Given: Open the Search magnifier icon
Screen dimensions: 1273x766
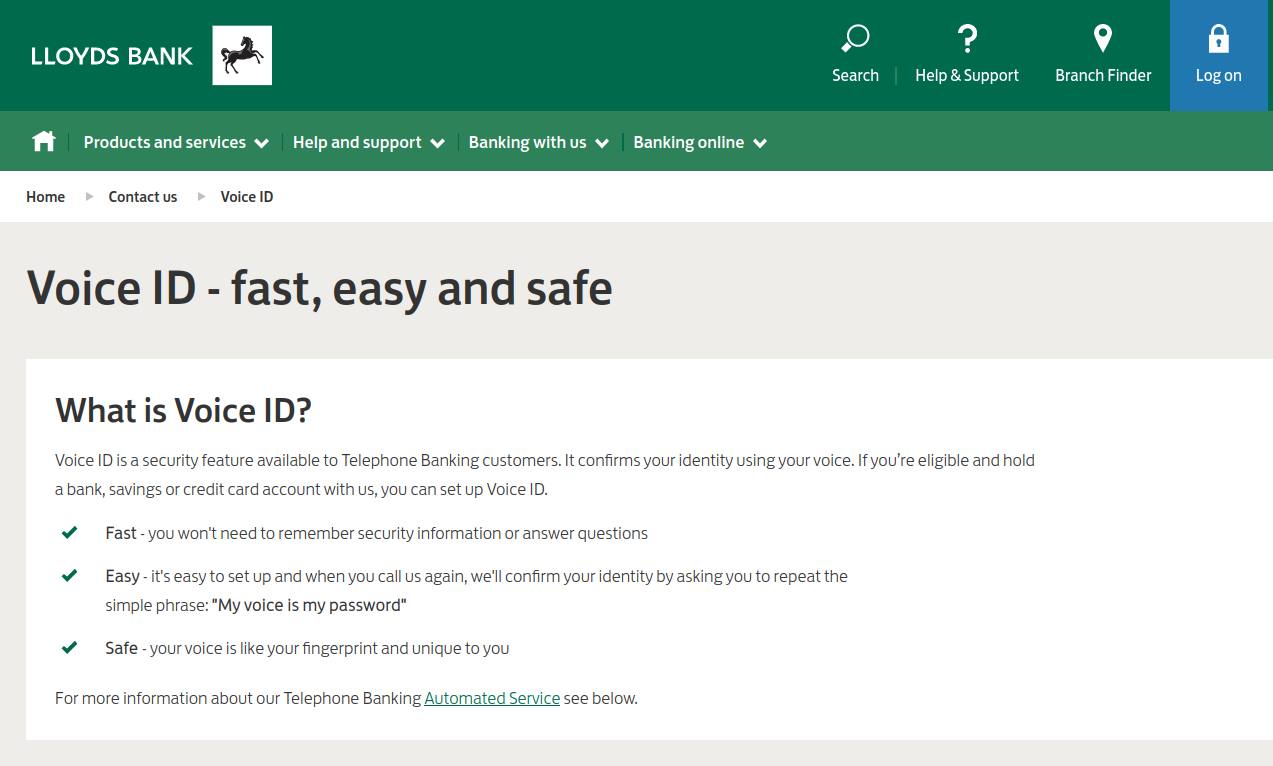Looking at the screenshot, I should pos(855,39).
